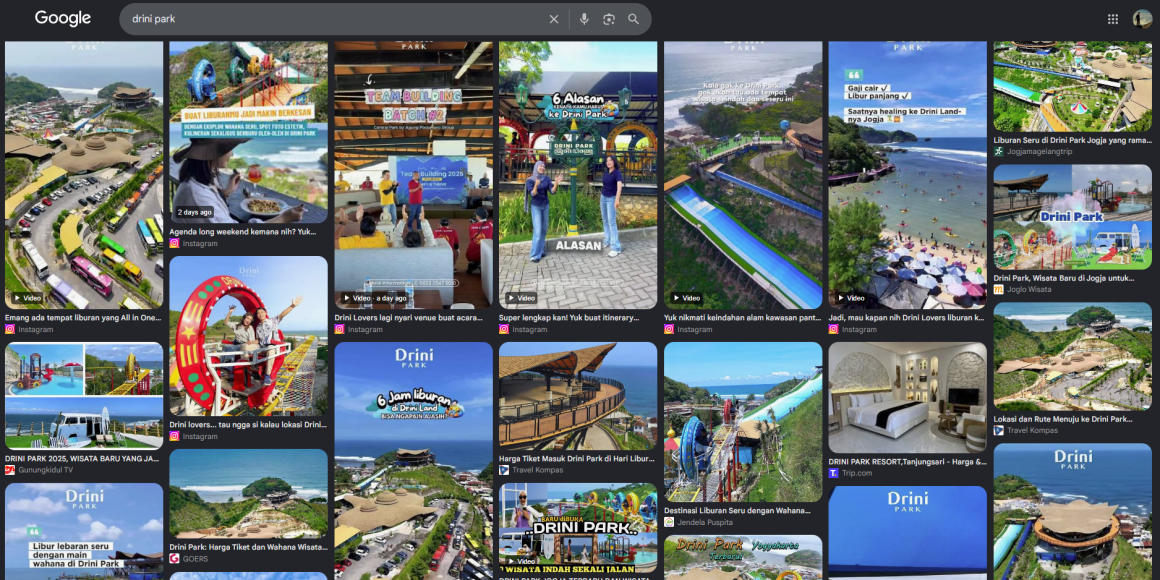Open 'Liburan Seru di Drini Park Jogja' caption
Screen dimensions: 1160x580
pyautogui.click(x=1072, y=139)
